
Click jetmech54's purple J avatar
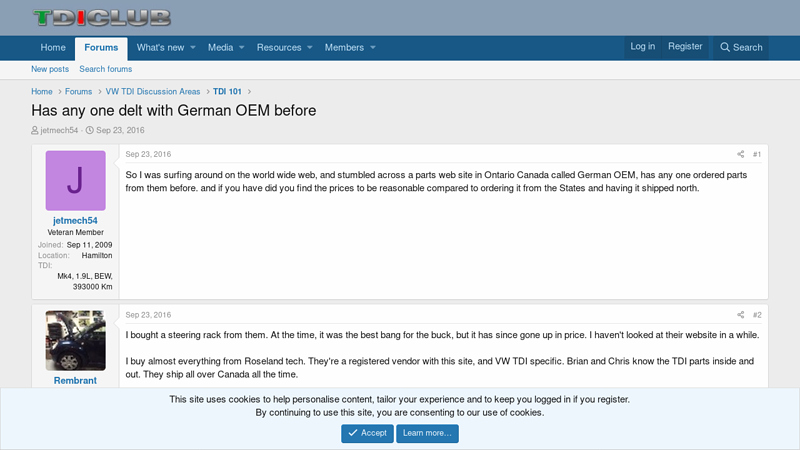(x=76, y=181)
